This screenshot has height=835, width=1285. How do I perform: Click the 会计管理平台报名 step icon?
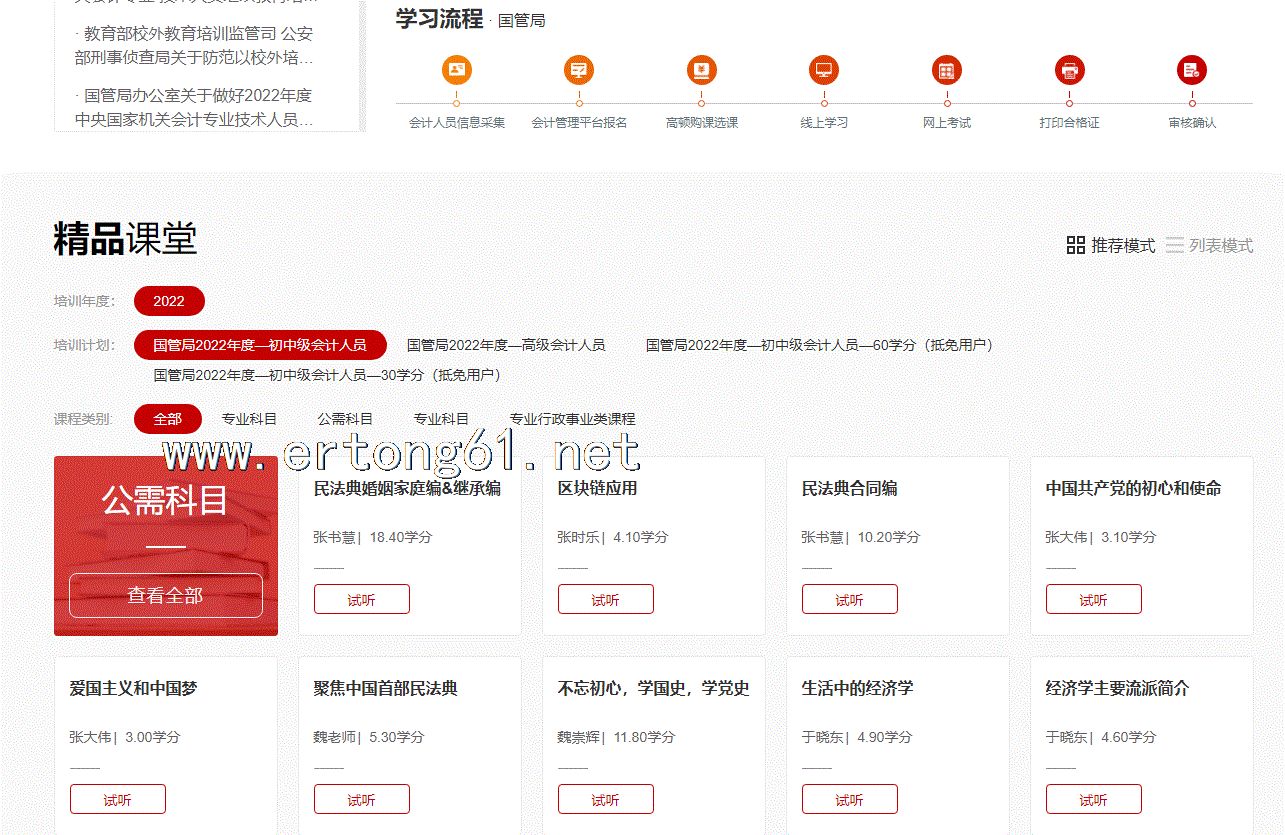point(579,70)
